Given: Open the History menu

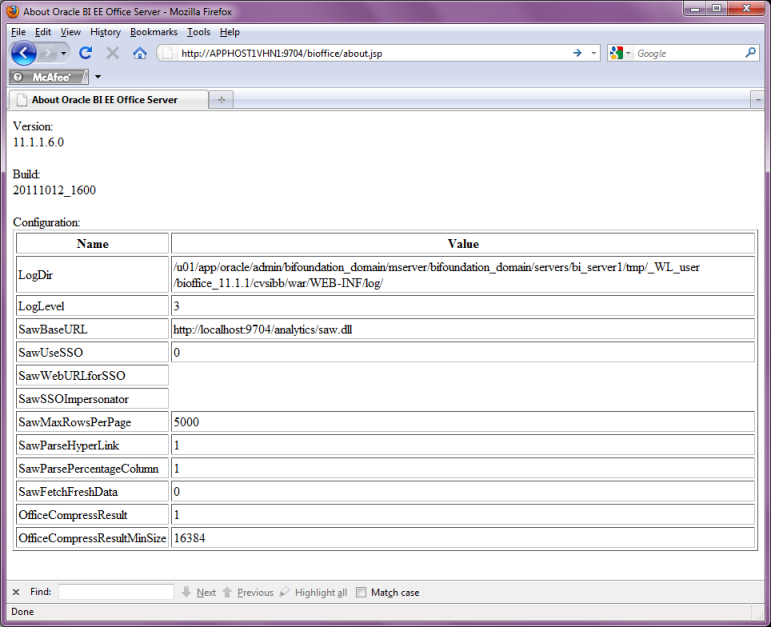Looking at the screenshot, I should click(x=105, y=32).
